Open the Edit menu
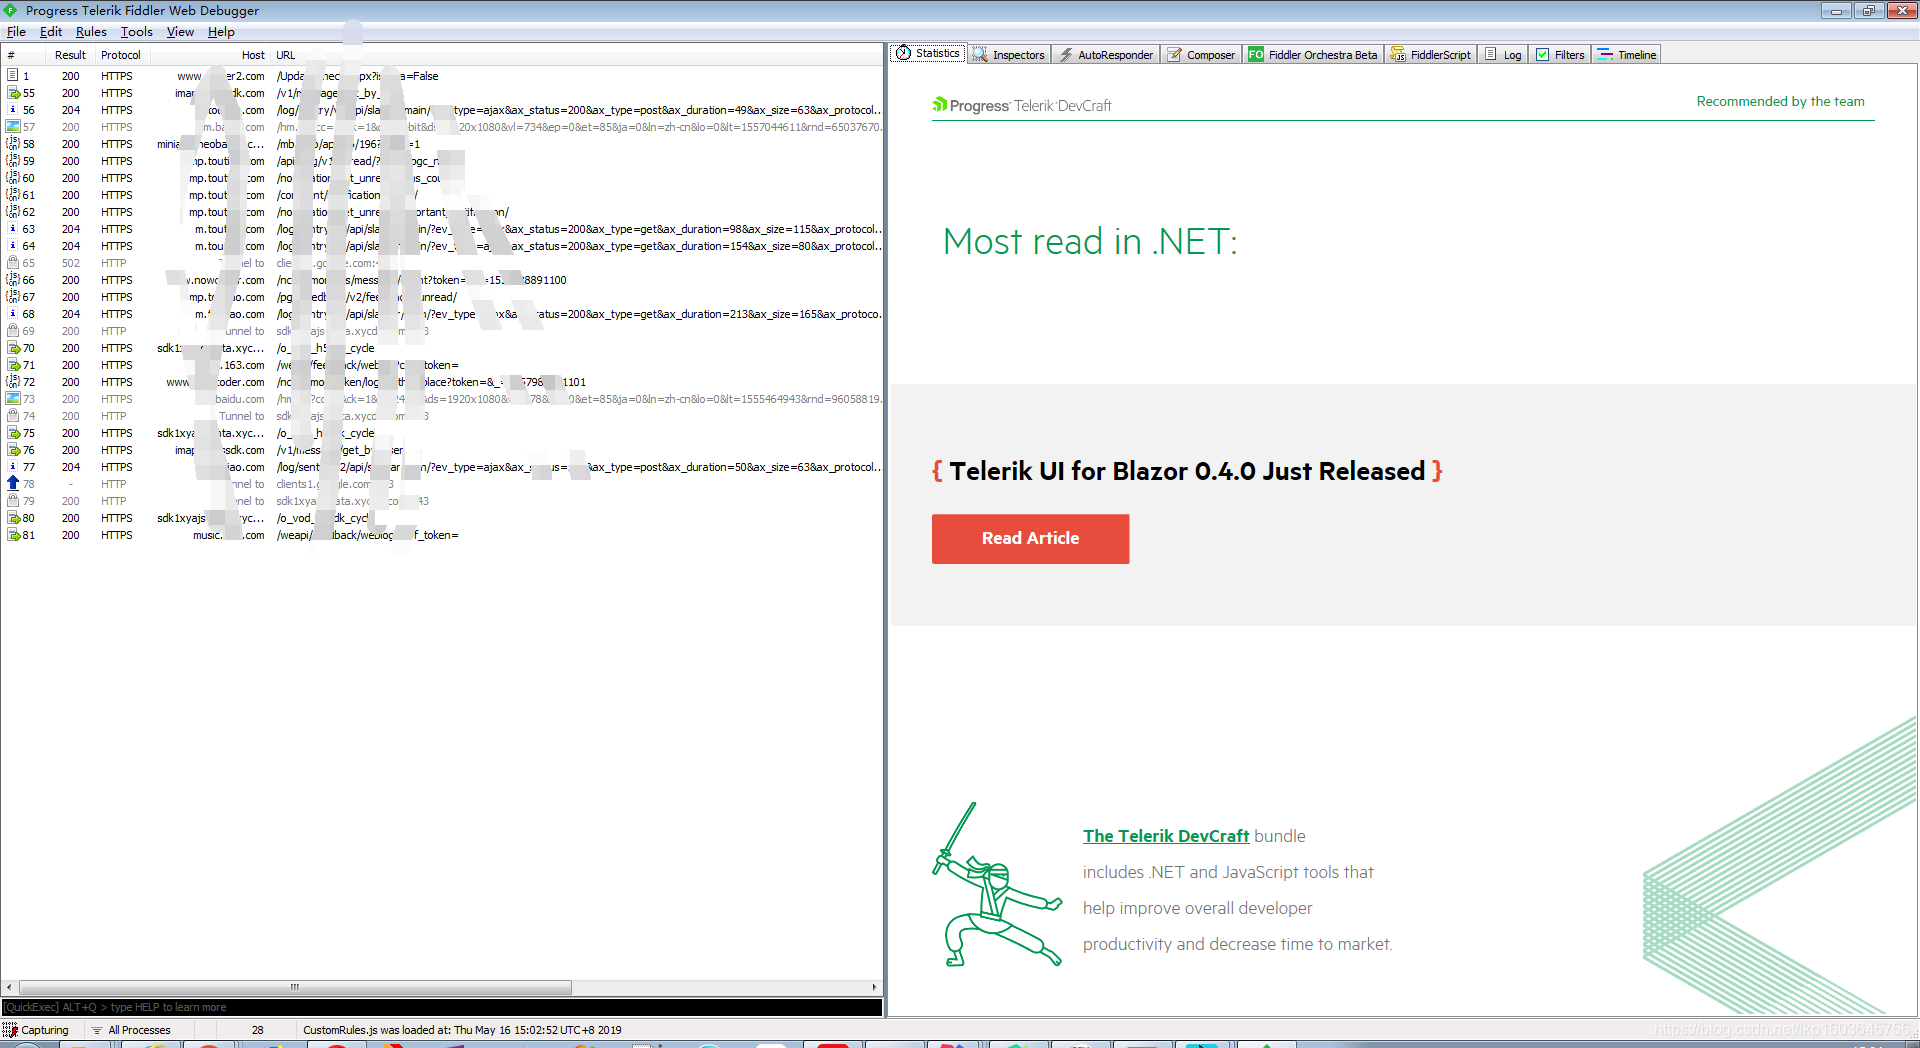1920x1048 pixels. pyautogui.click(x=51, y=32)
